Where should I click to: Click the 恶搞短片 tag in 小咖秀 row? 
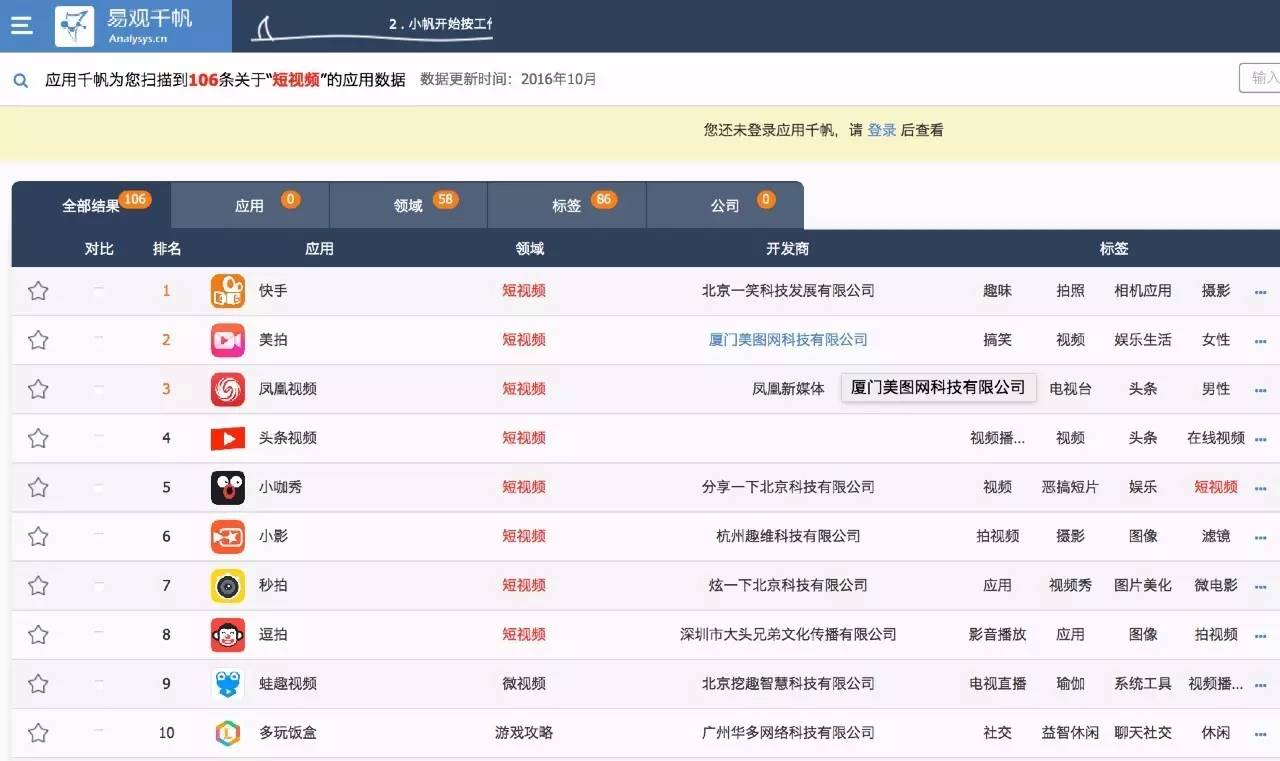[1070, 487]
